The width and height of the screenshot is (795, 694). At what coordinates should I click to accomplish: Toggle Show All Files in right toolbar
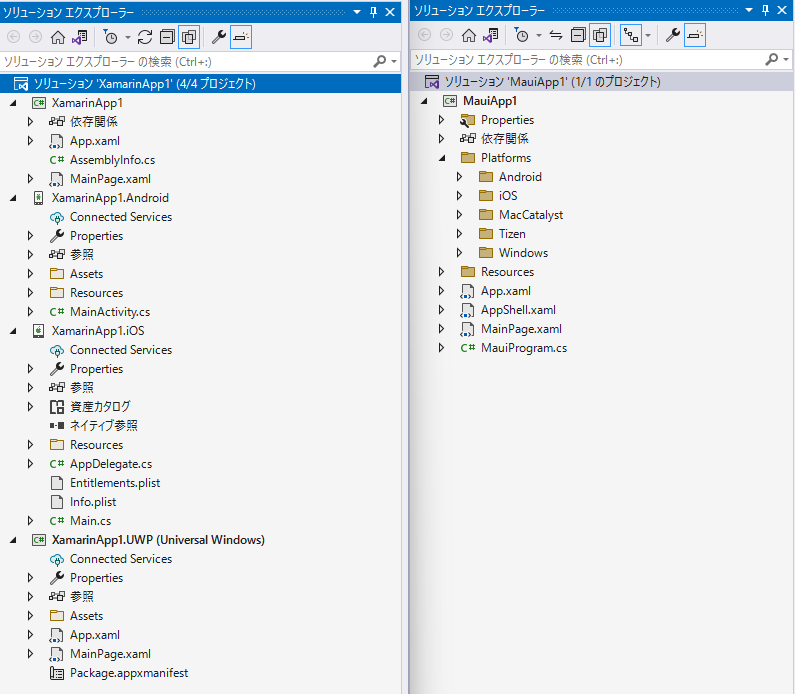(x=600, y=35)
